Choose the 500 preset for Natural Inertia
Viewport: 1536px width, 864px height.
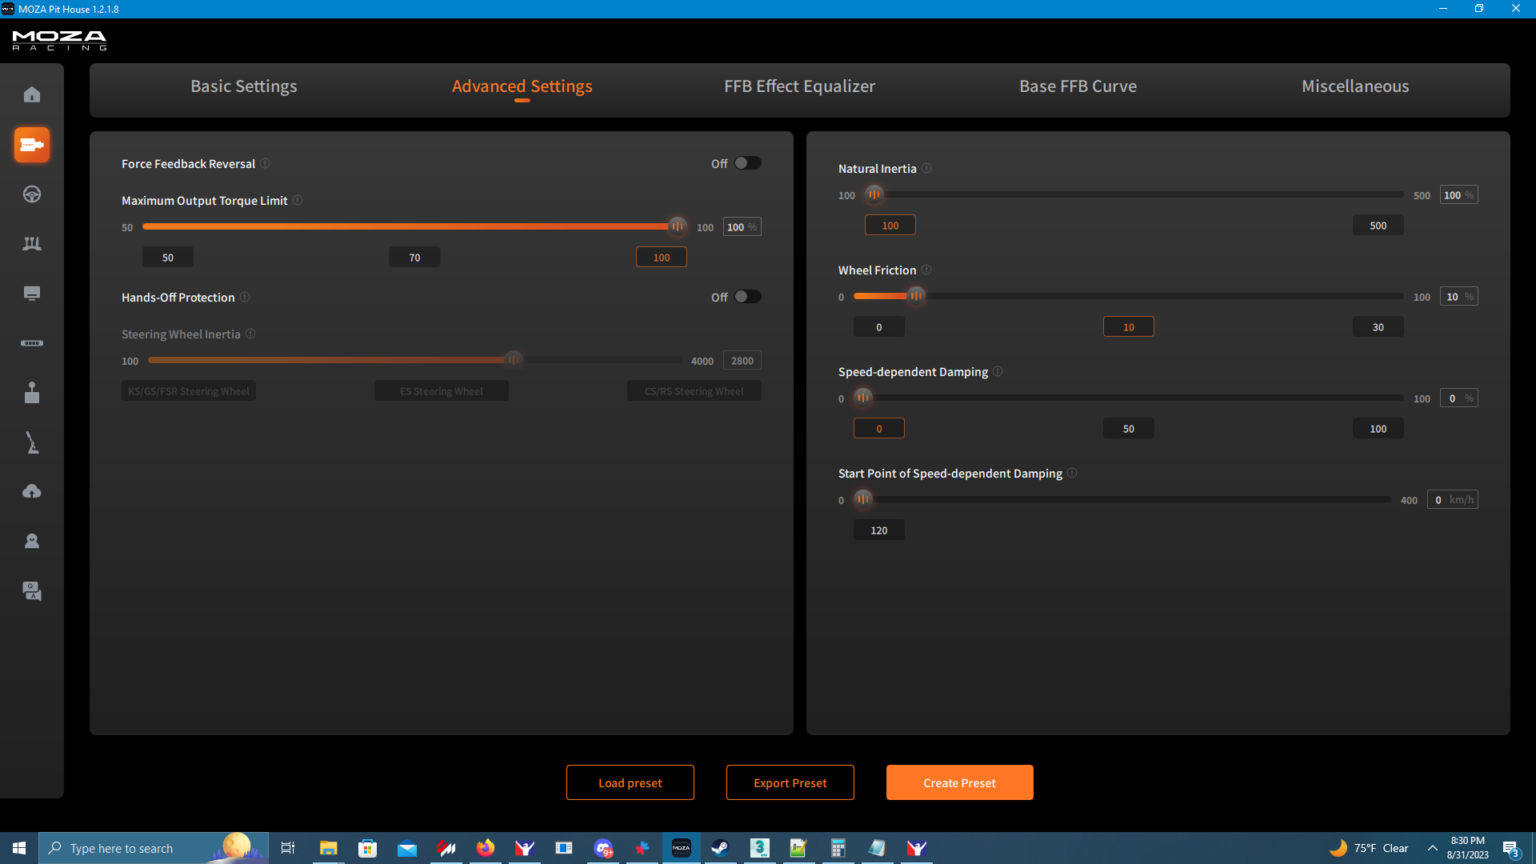coord(1378,225)
